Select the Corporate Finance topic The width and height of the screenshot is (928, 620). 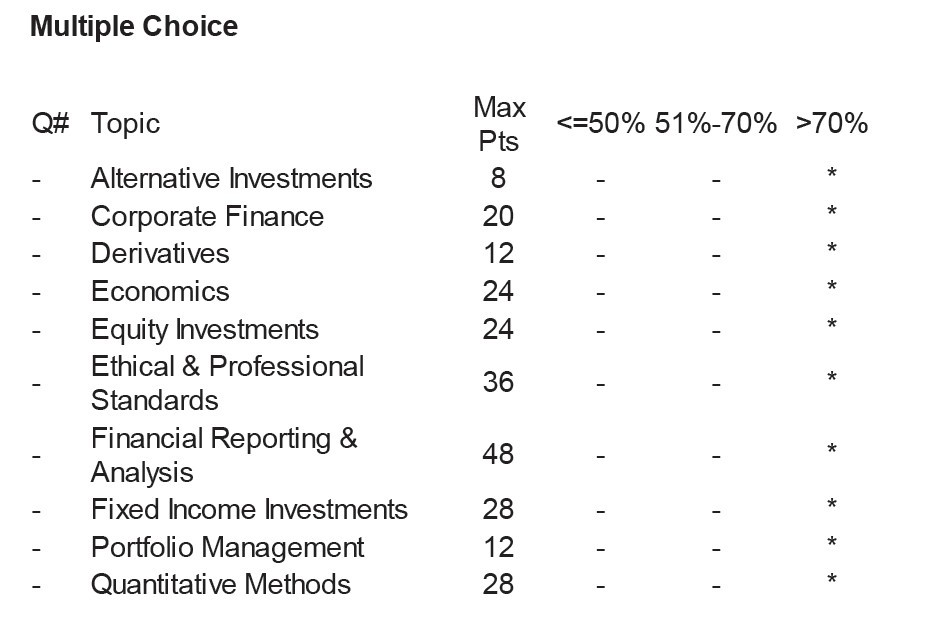coord(207,217)
